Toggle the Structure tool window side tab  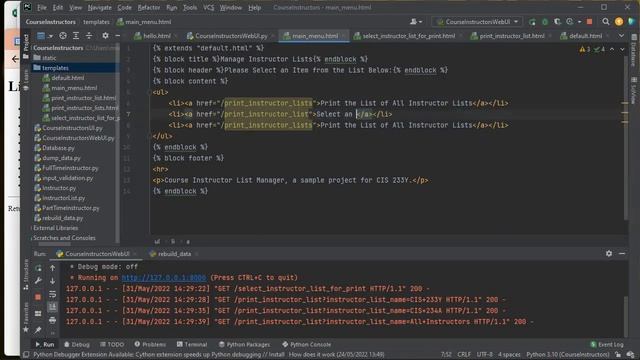pyautogui.click(x=26, y=276)
